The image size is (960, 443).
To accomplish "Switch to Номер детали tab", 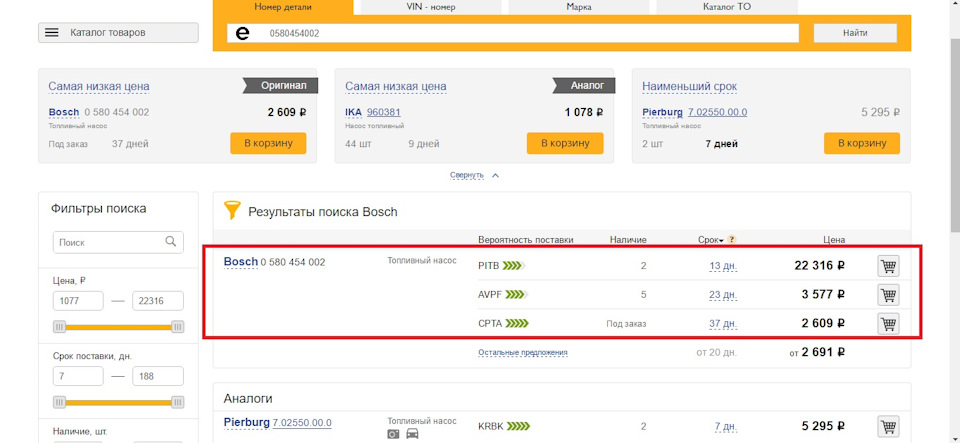I will (283, 7).
